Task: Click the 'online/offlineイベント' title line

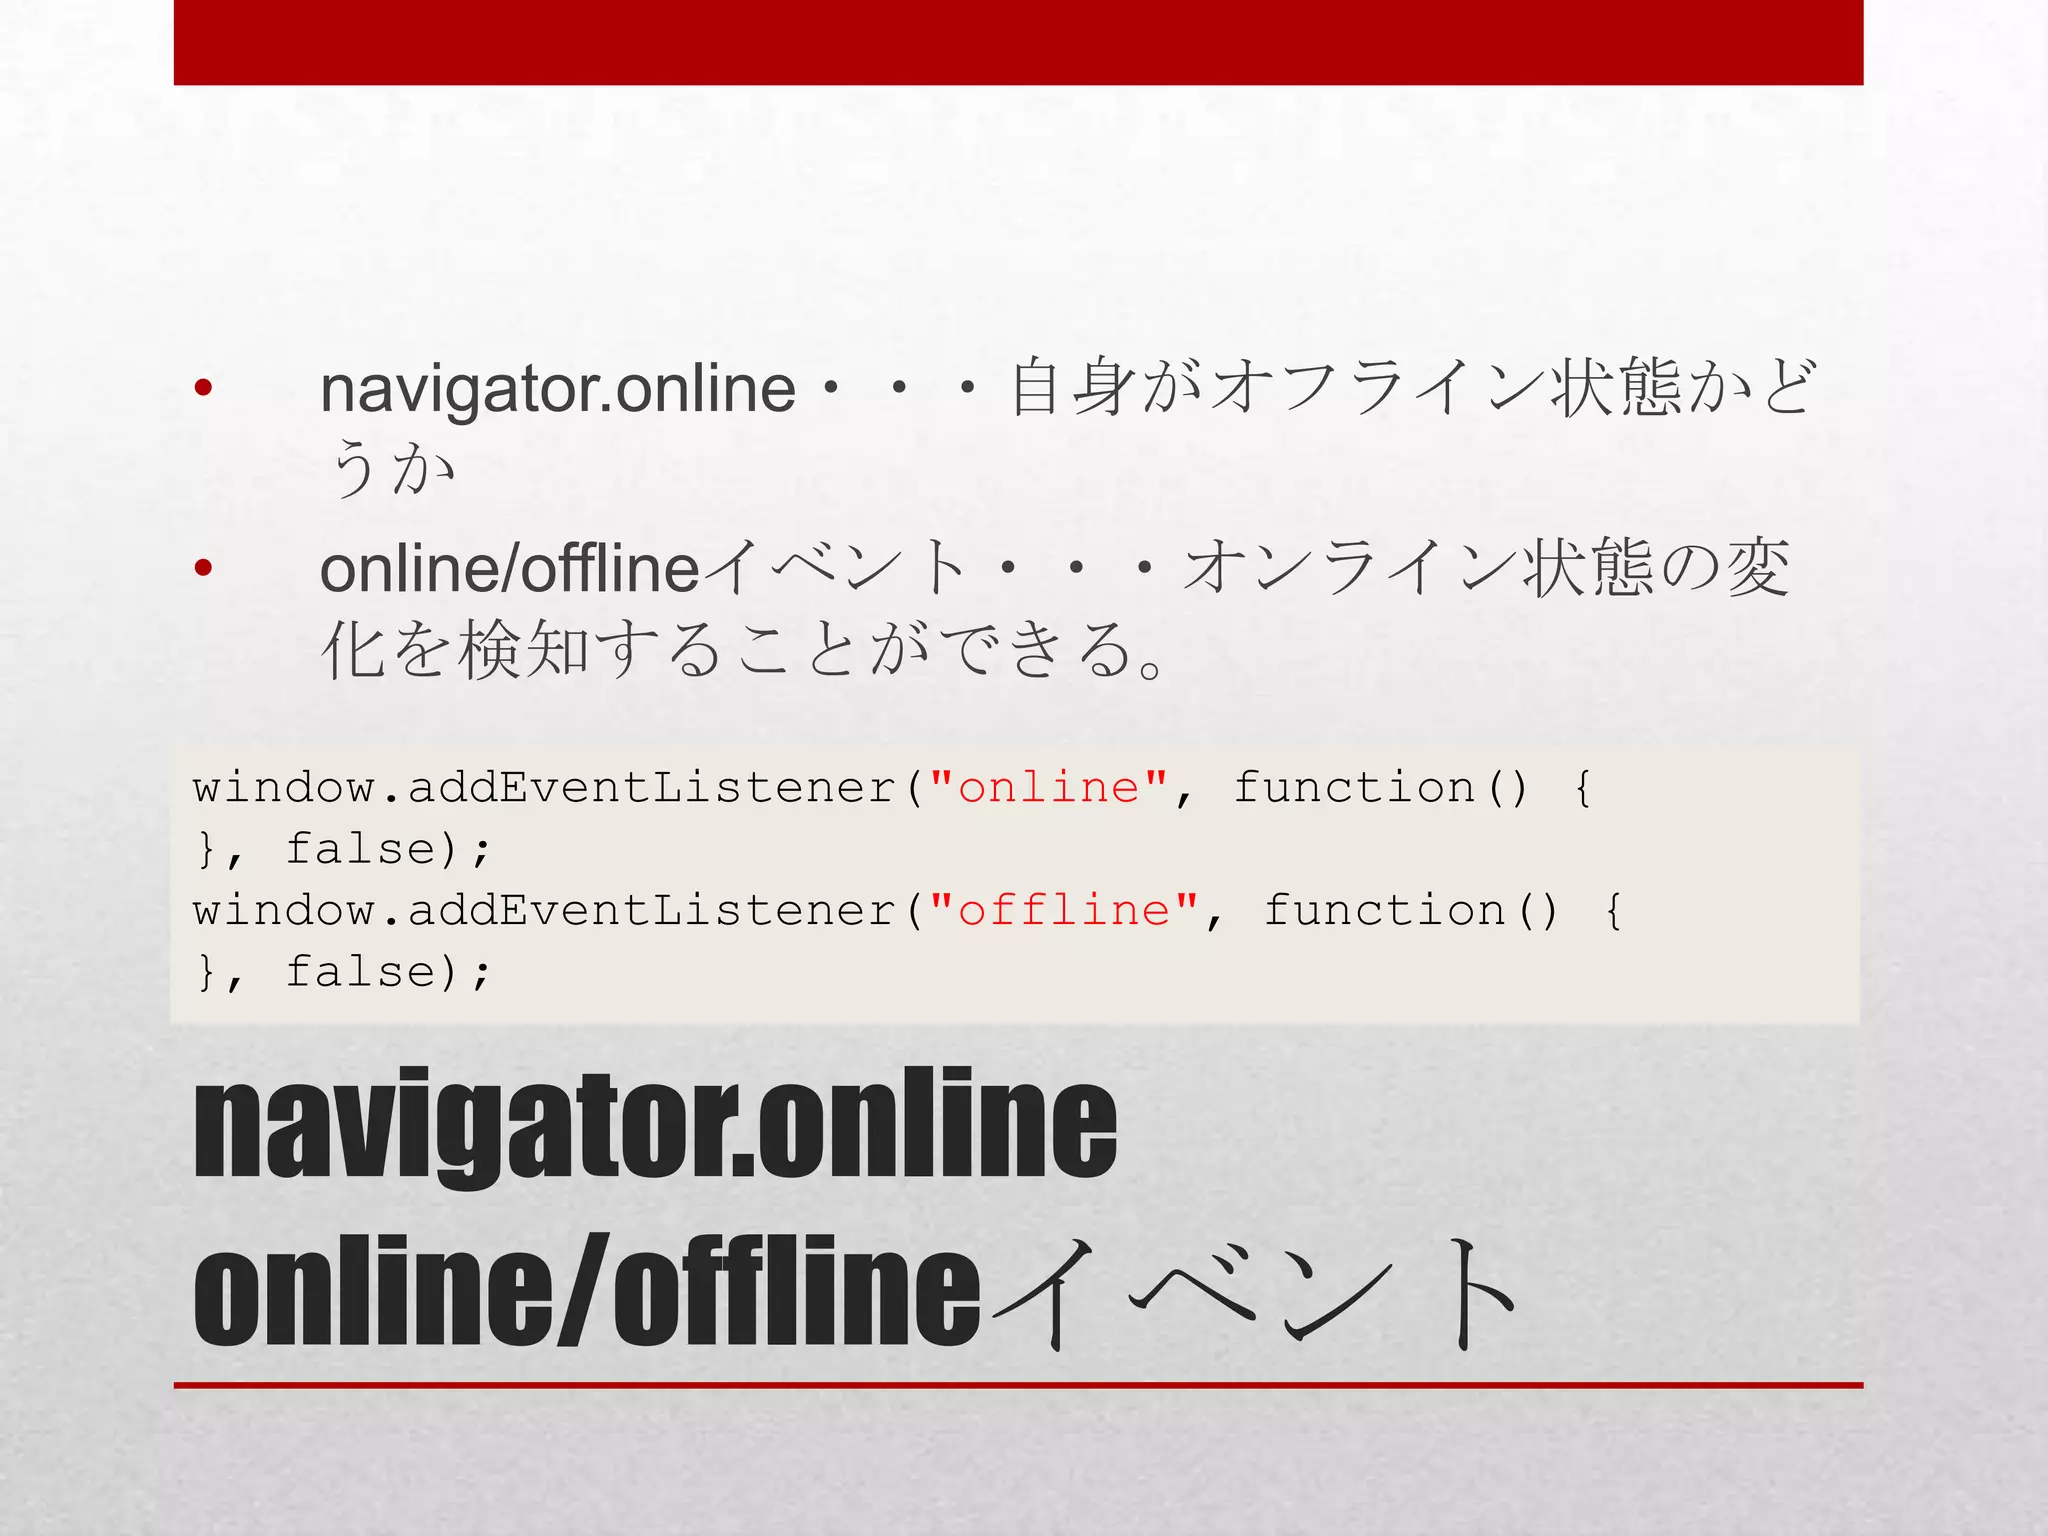Action: click(856, 1292)
